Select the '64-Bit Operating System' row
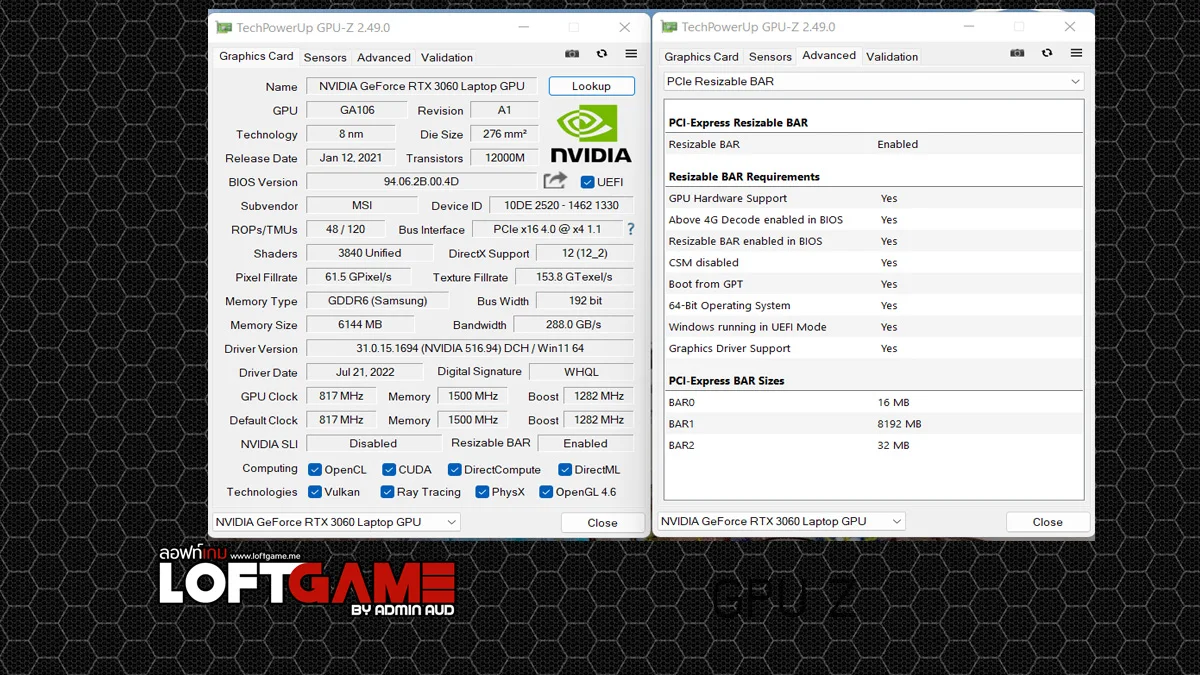The width and height of the screenshot is (1200, 675). tap(874, 306)
